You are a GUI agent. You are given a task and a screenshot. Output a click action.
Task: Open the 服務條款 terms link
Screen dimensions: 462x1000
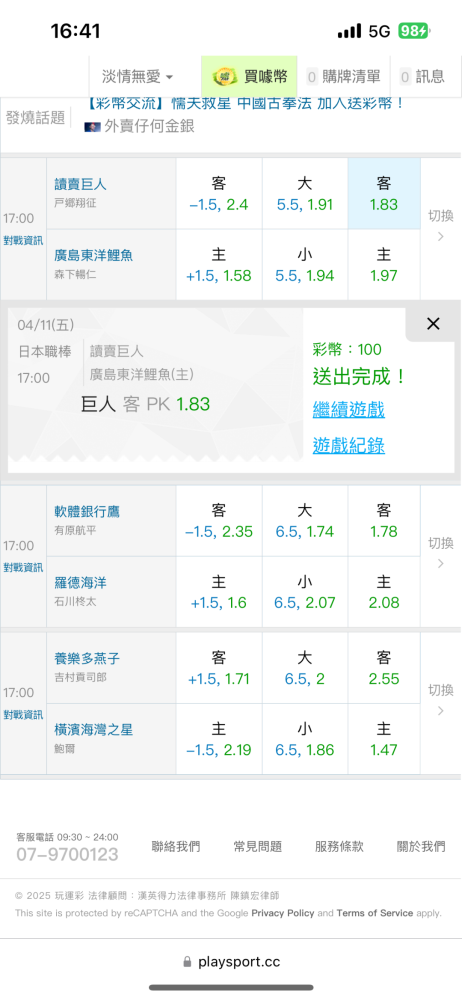tap(339, 846)
